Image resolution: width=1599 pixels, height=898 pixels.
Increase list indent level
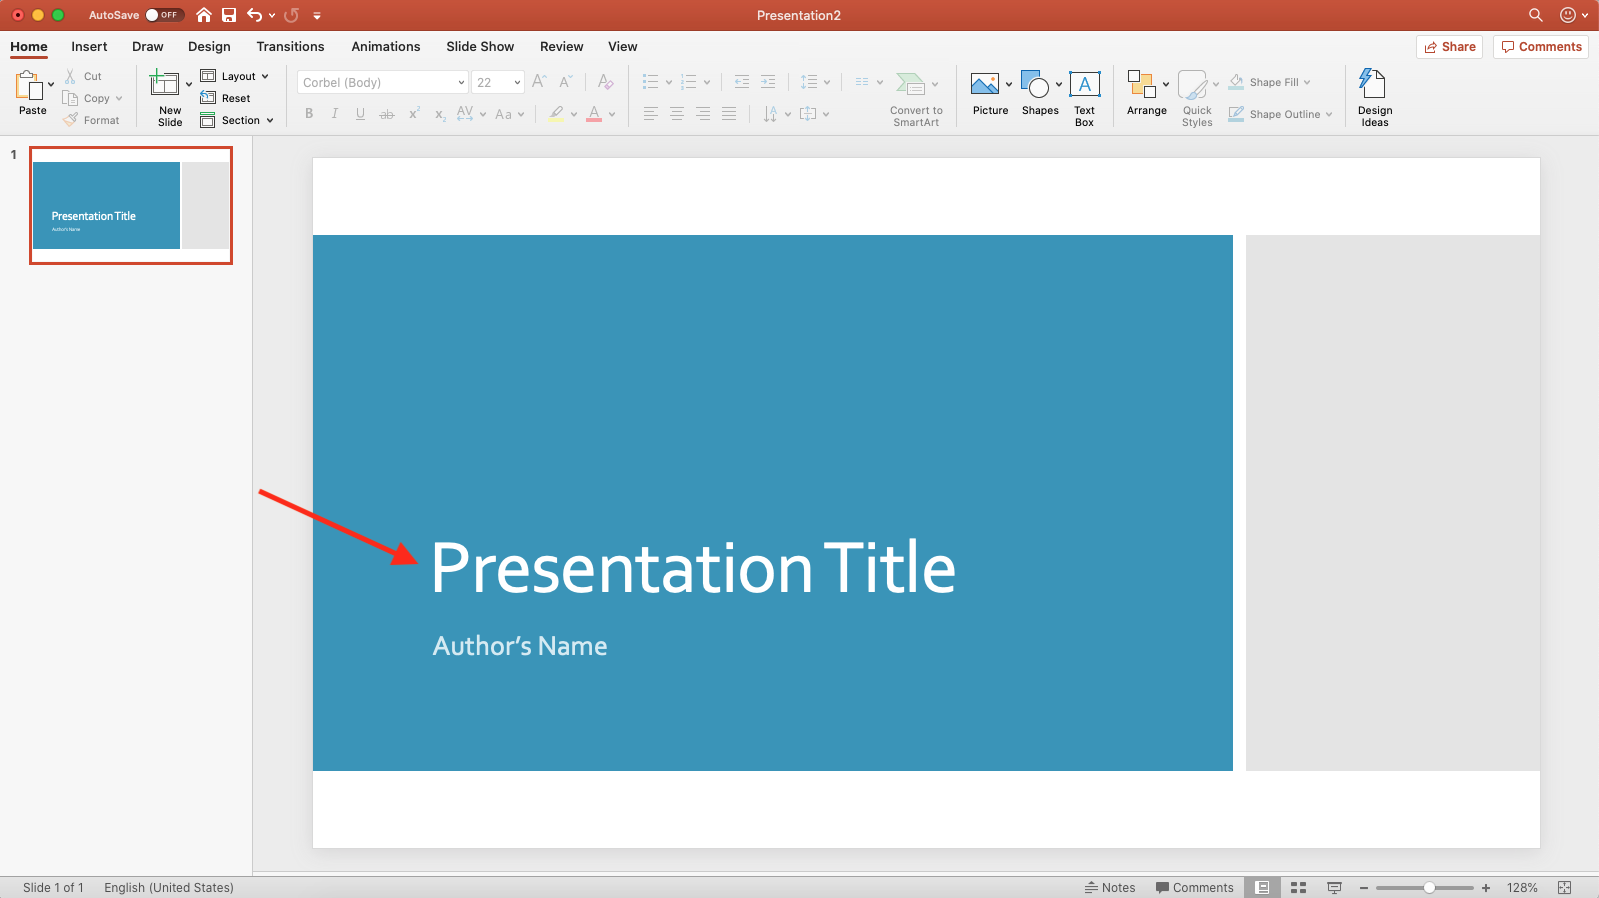[x=768, y=82]
